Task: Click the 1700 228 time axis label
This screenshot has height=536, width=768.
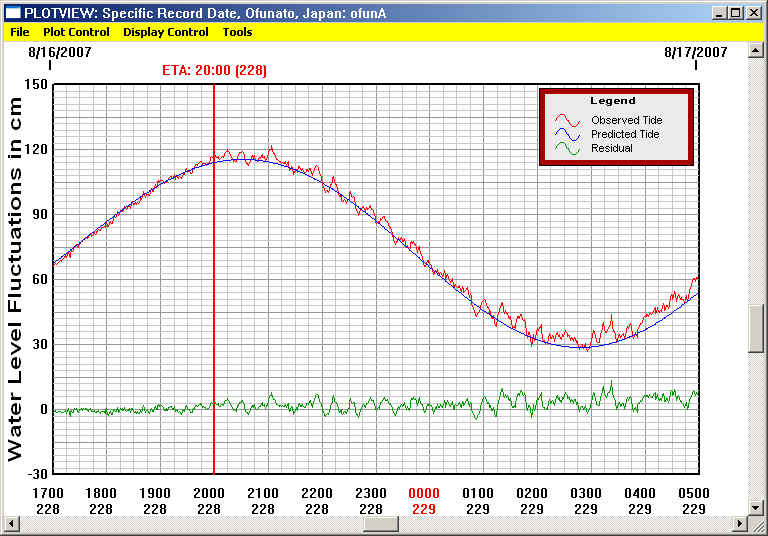Action: click(x=48, y=501)
